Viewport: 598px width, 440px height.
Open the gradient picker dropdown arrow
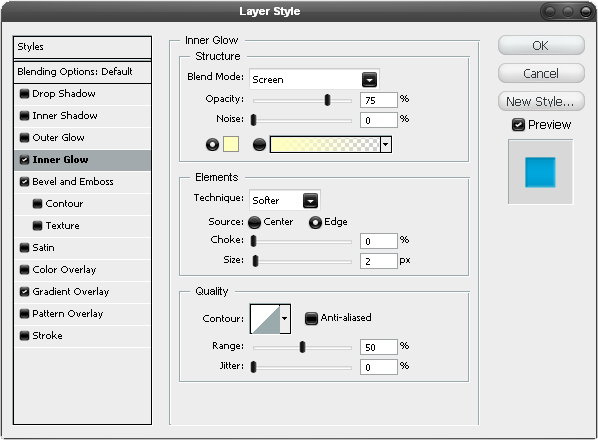point(386,145)
